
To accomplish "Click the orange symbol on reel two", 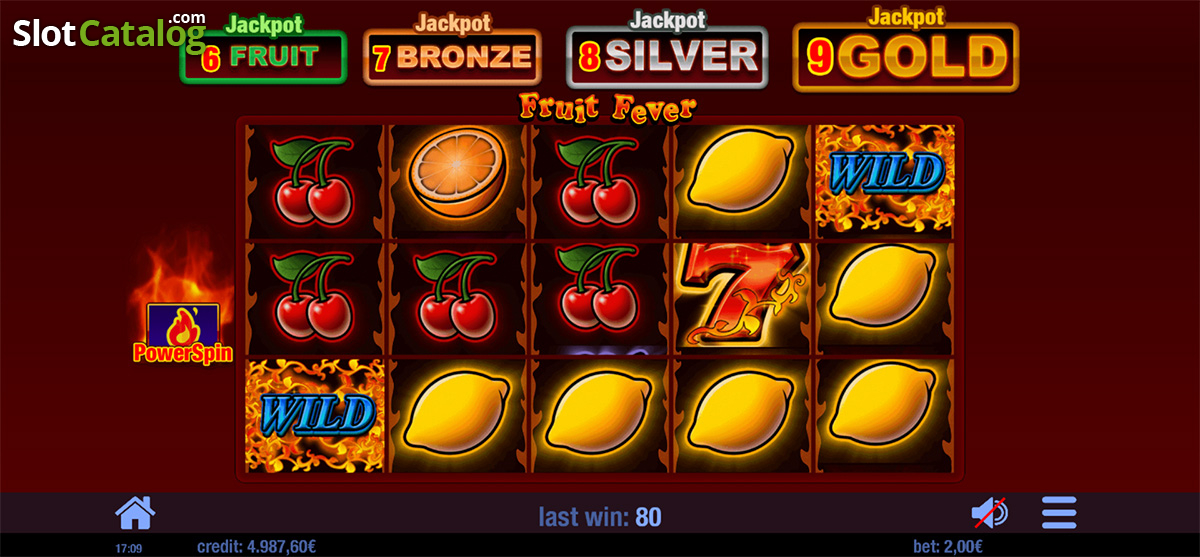I will [x=457, y=181].
